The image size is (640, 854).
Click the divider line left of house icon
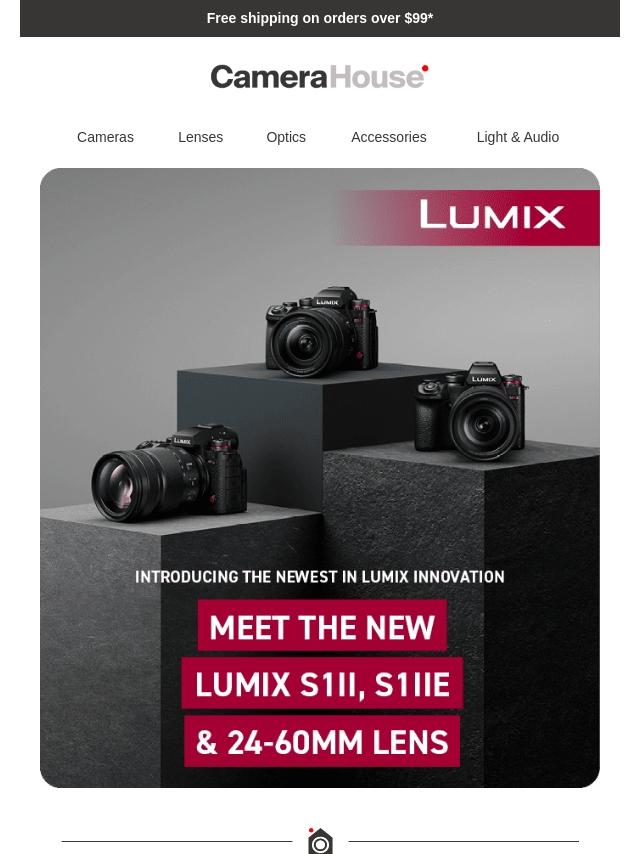[x=177, y=841]
